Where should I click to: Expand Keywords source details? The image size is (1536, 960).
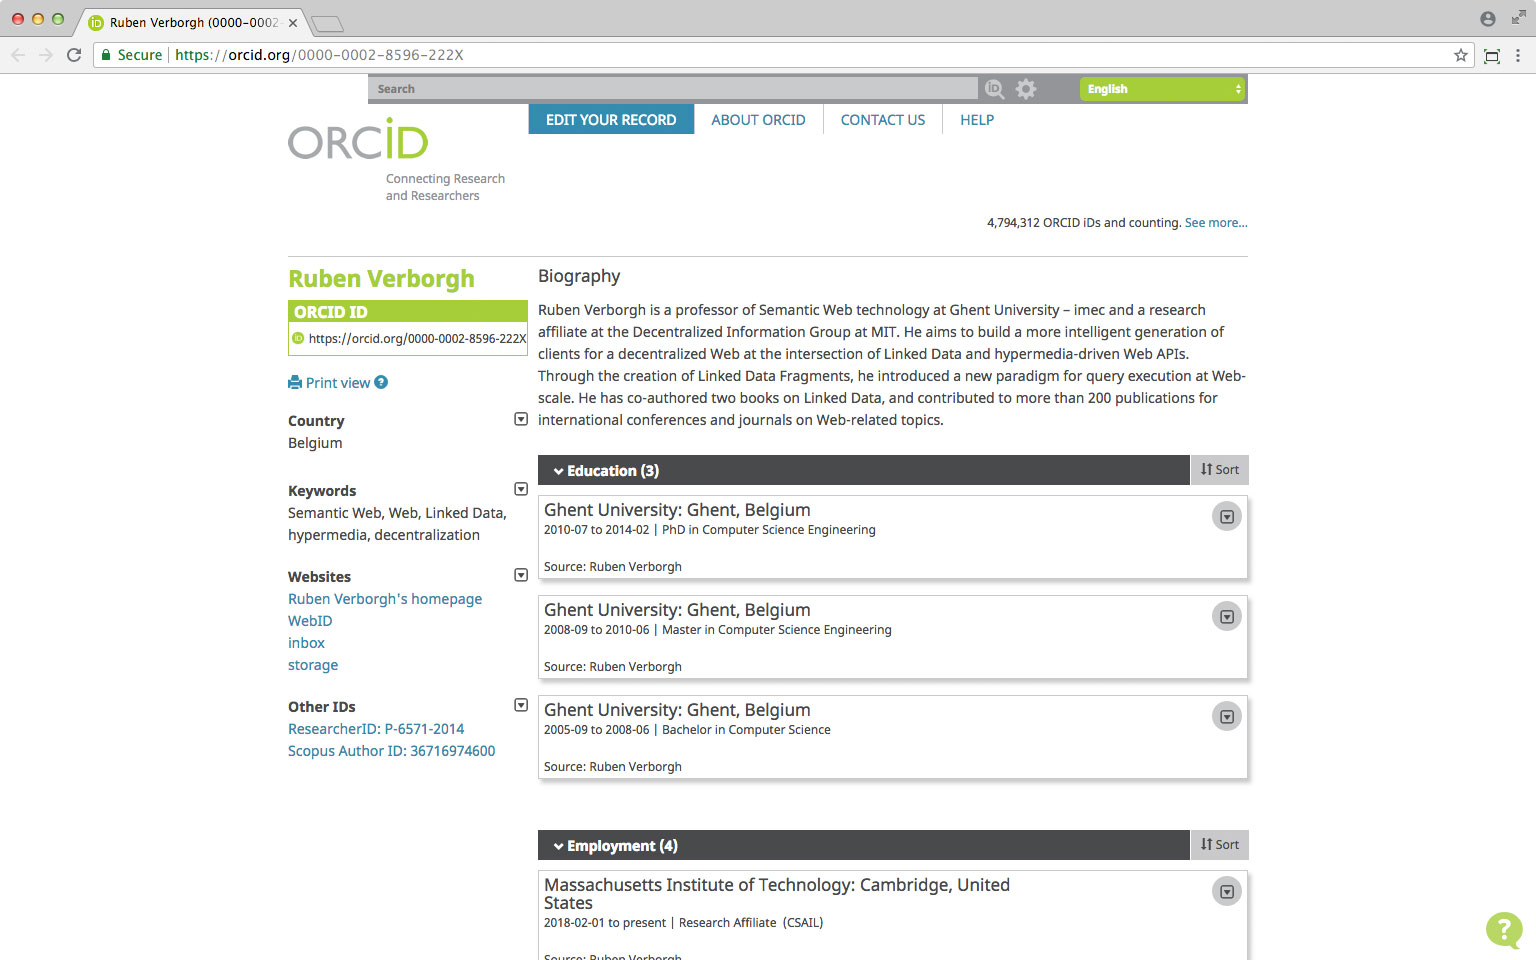[521, 489]
